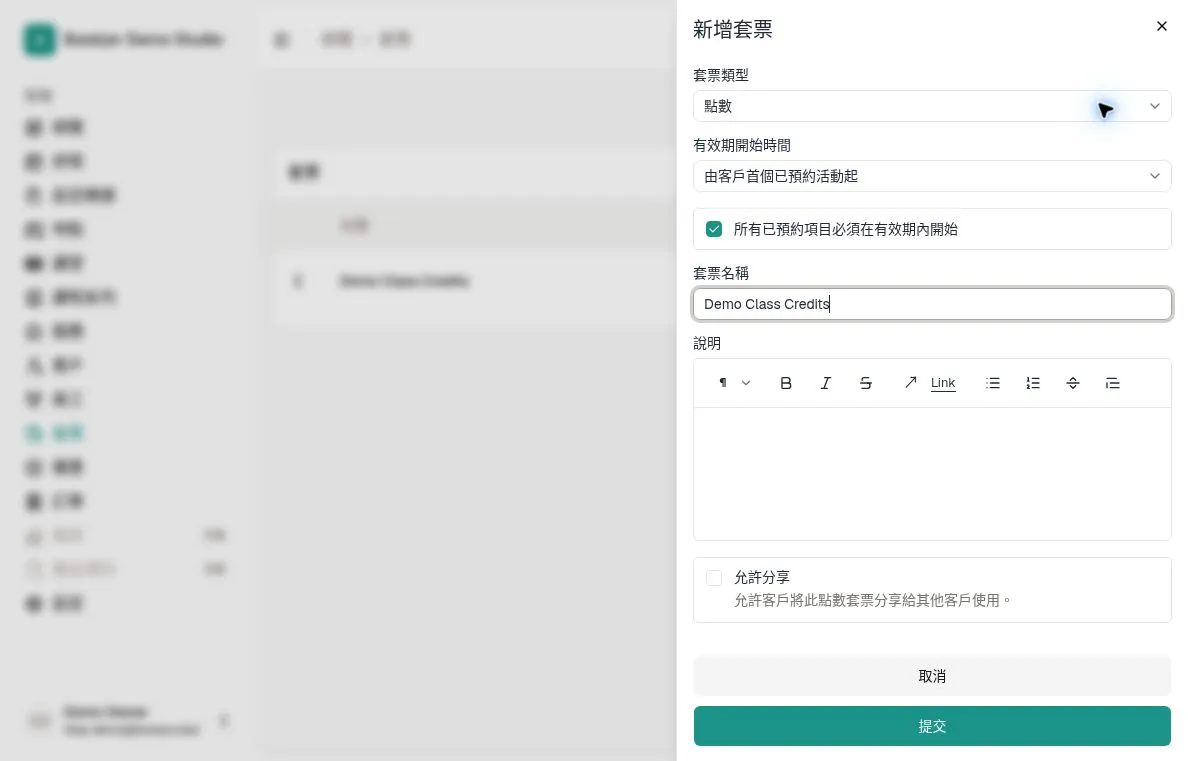Uncheck 所有已預約項目必須在有效期內開始 checkbox
The width and height of the screenshot is (1188, 761).
pyautogui.click(x=714, y=229)
